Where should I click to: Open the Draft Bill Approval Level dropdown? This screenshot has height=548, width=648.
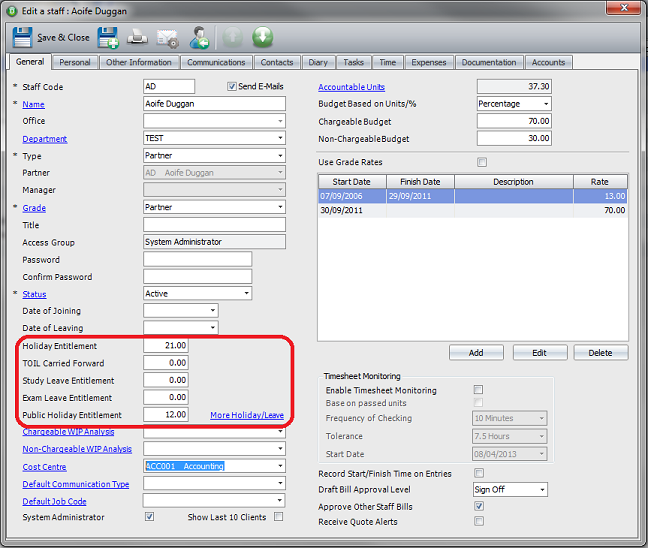tap(541, 490)
